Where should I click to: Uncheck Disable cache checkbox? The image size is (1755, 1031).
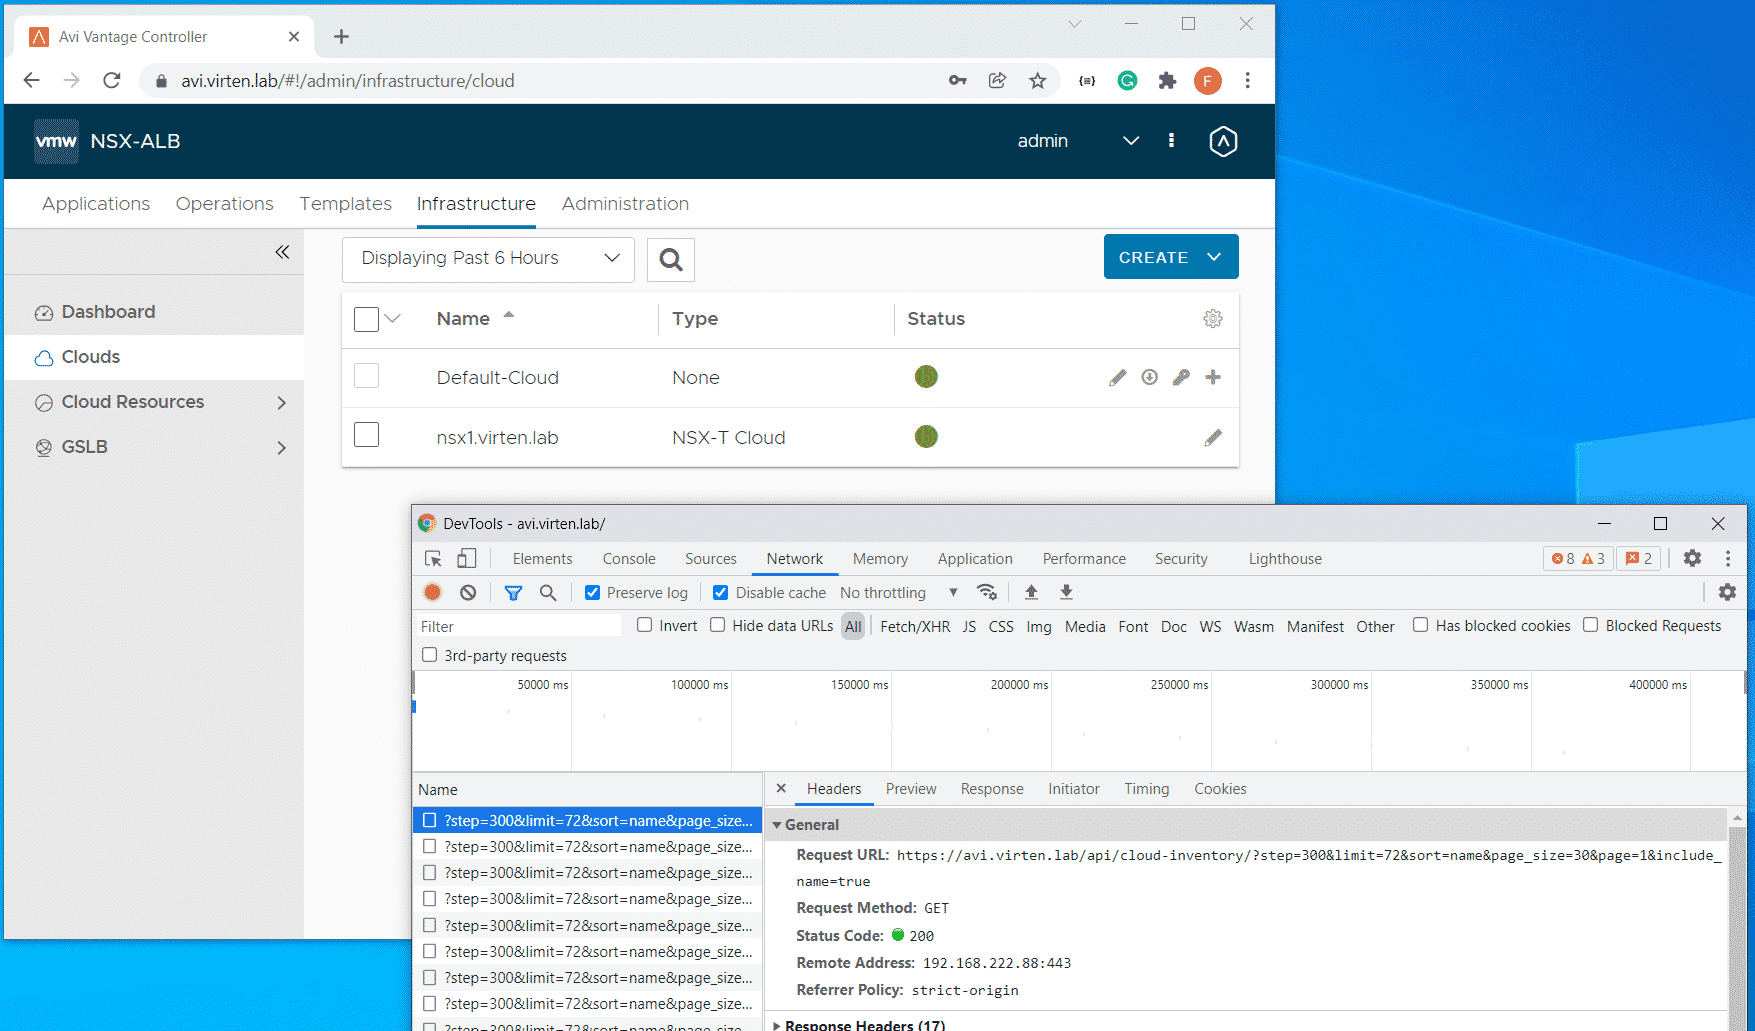tap(720, 592)
